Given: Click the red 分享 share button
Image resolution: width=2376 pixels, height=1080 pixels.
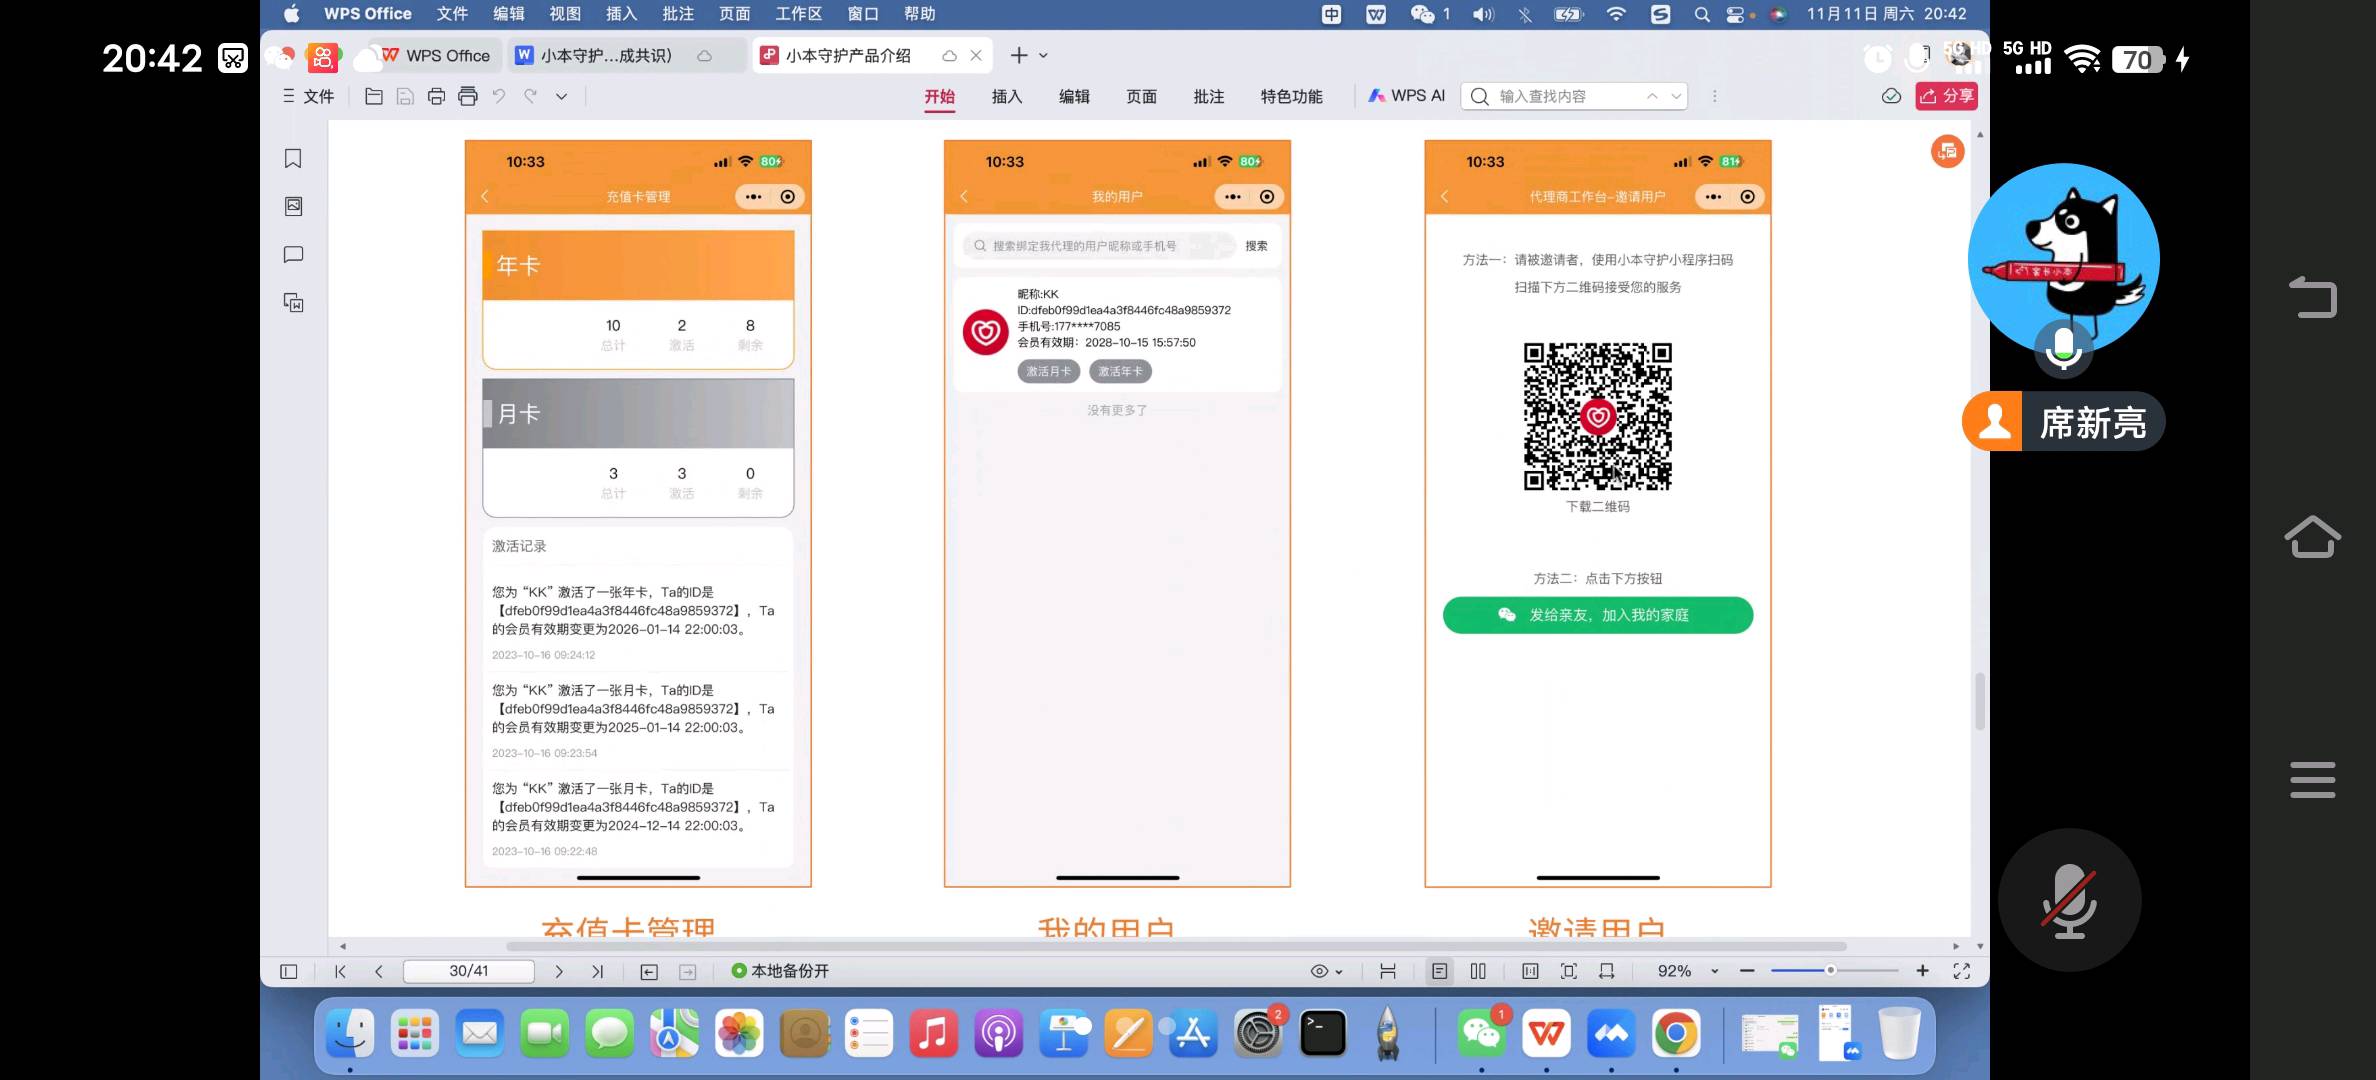Looking at the screenshot, I should point(1946,96).
